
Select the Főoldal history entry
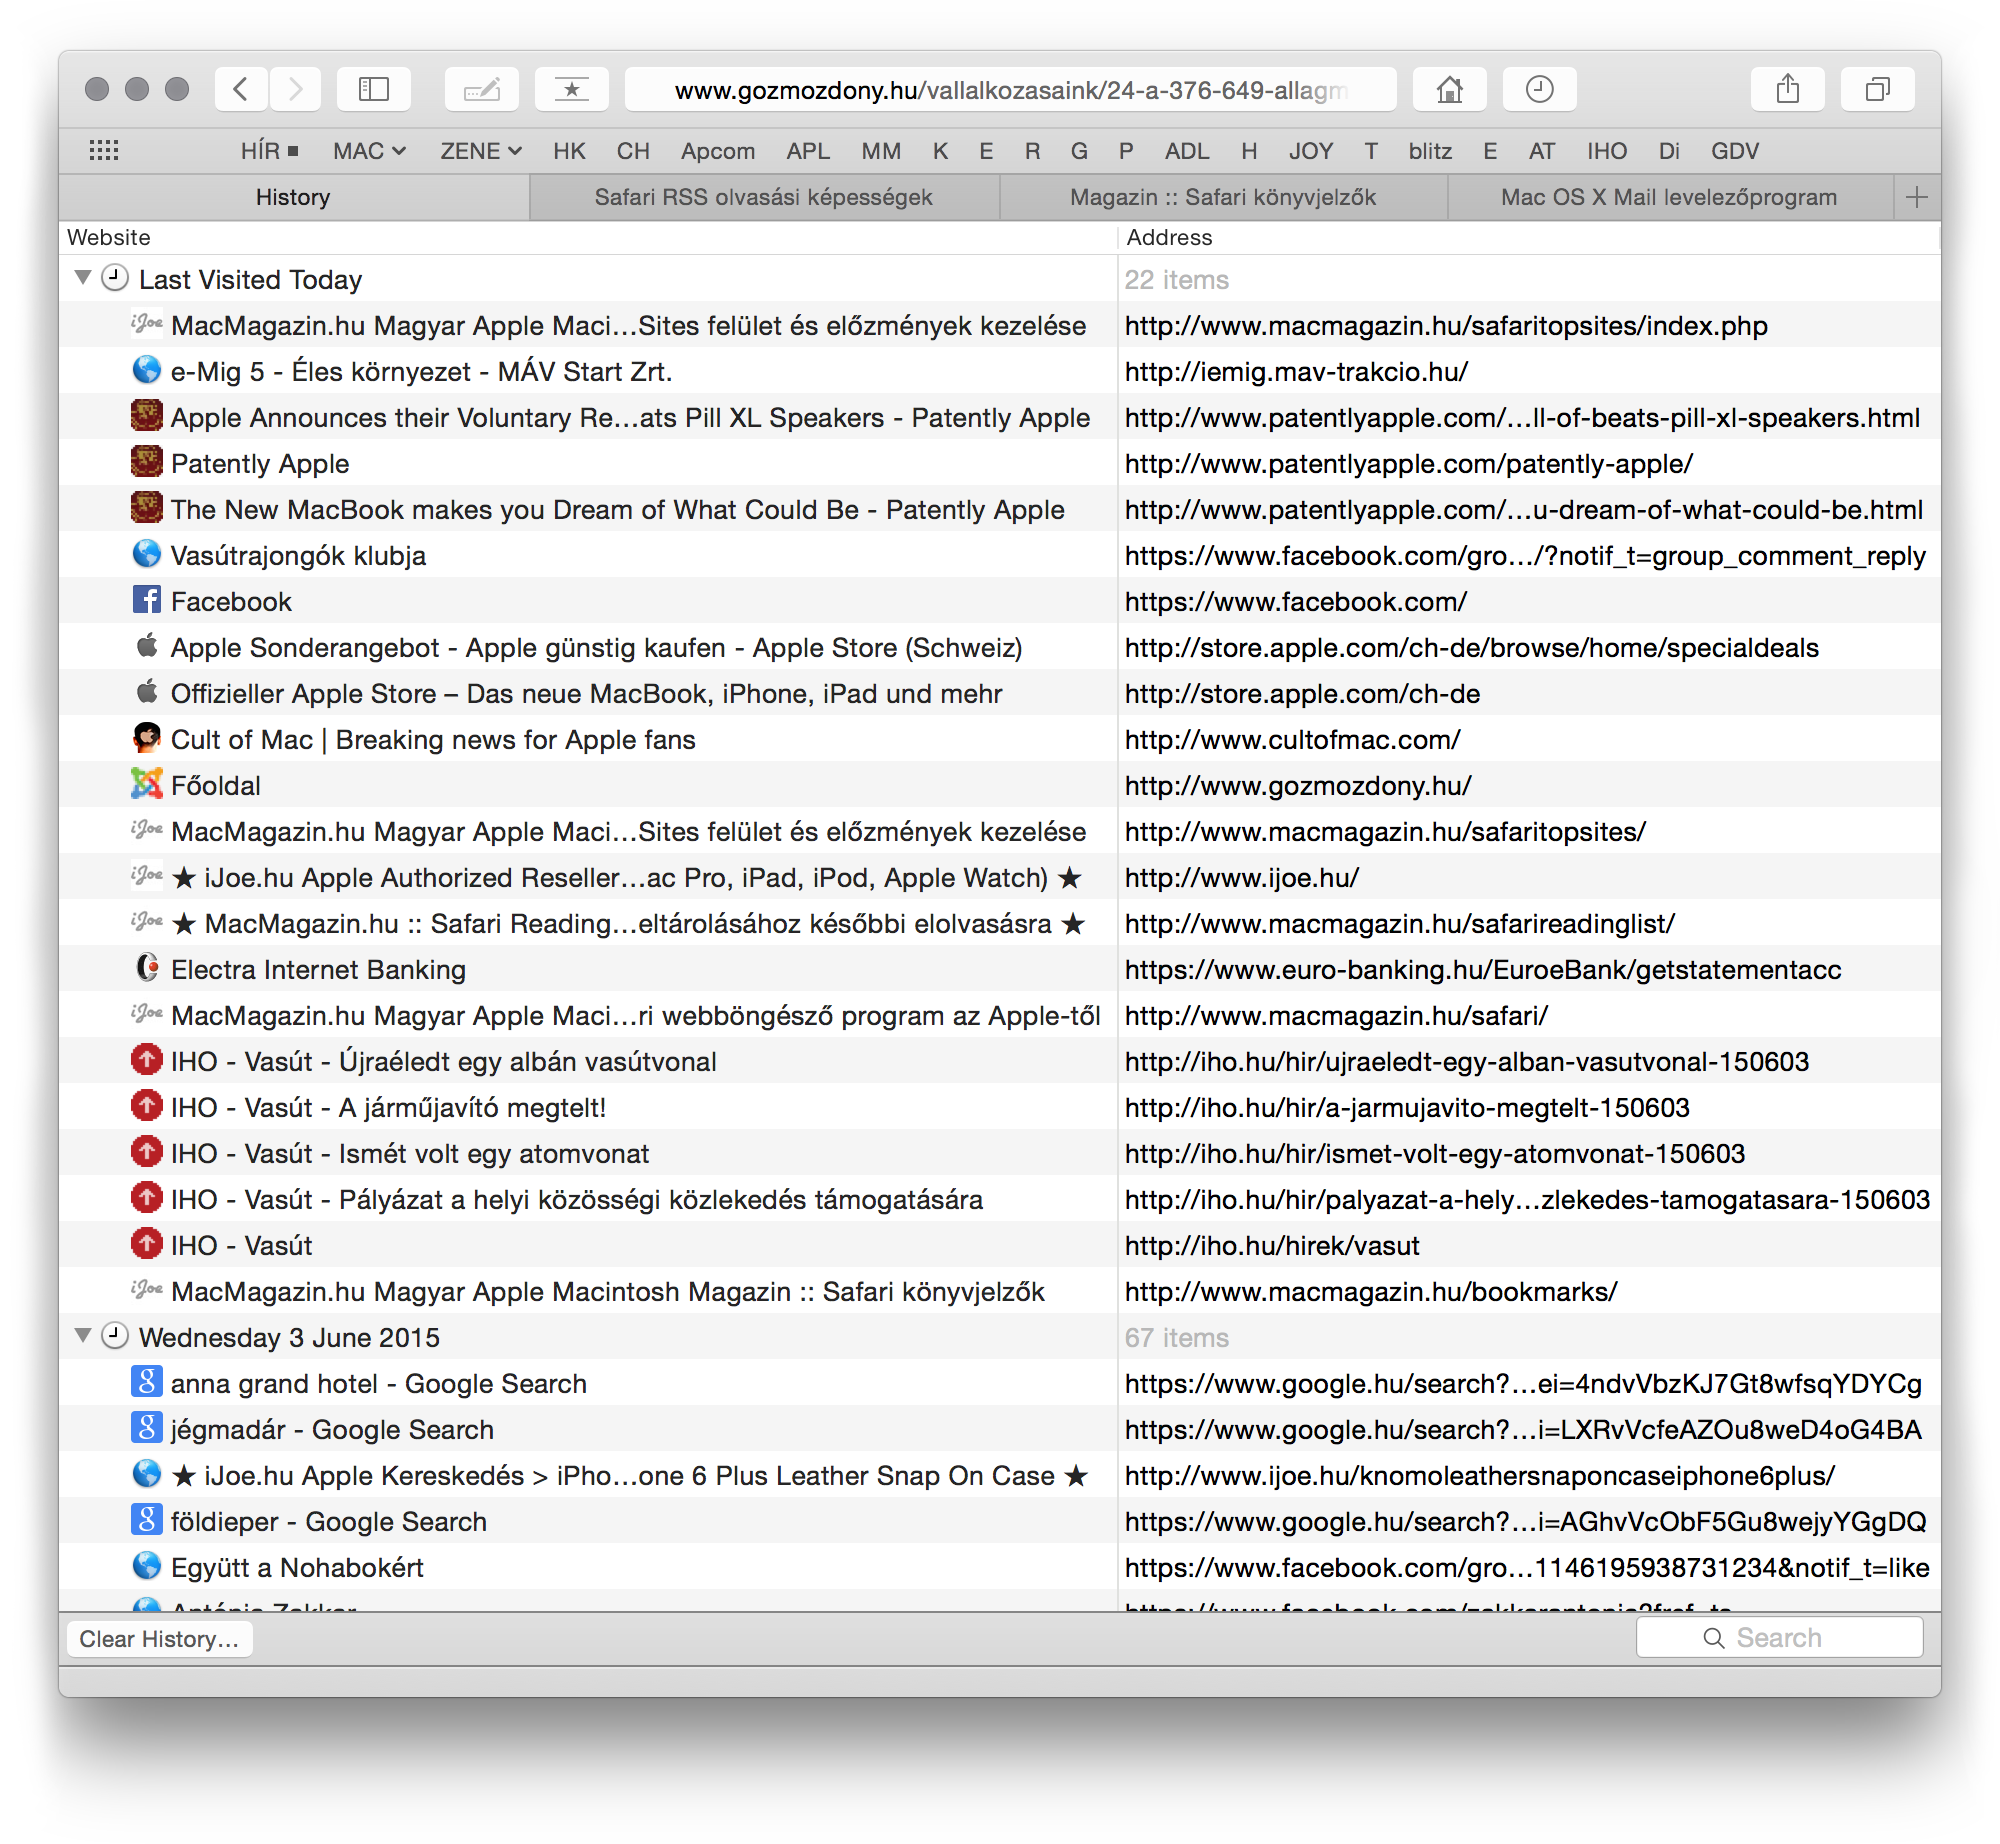(x=1000, y=785)
